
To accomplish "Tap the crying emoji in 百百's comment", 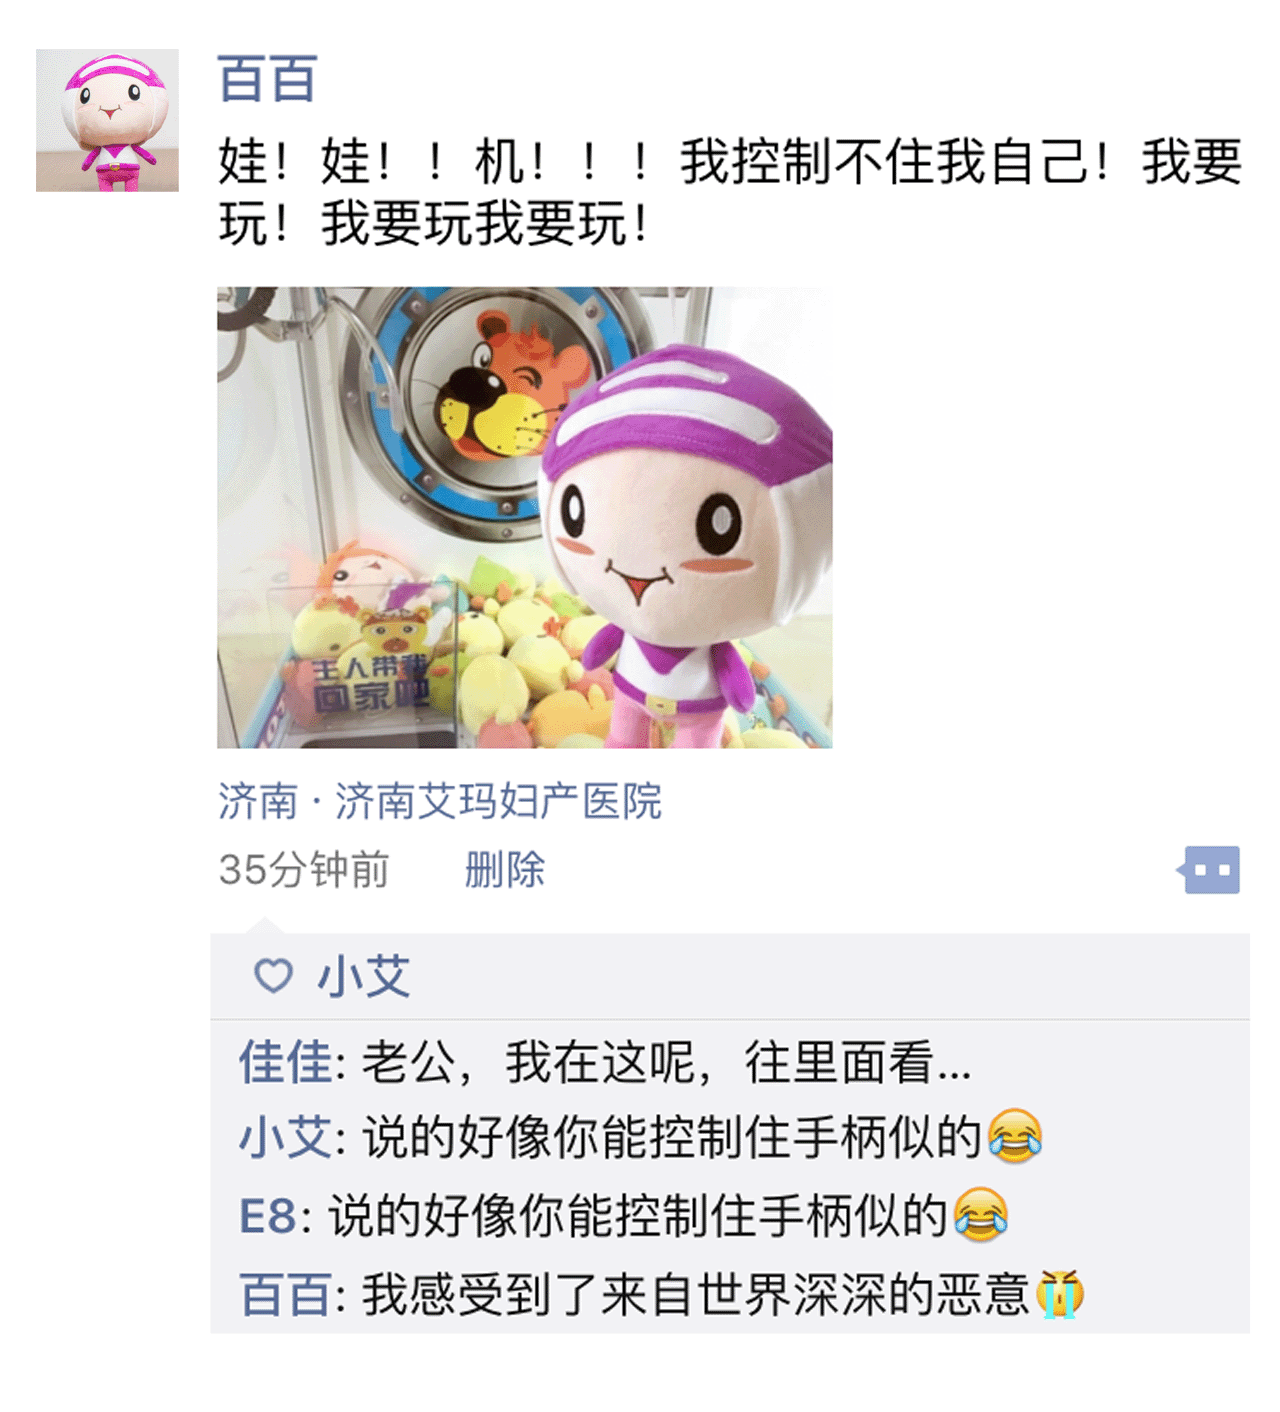I will [x=1059, y=1294].
